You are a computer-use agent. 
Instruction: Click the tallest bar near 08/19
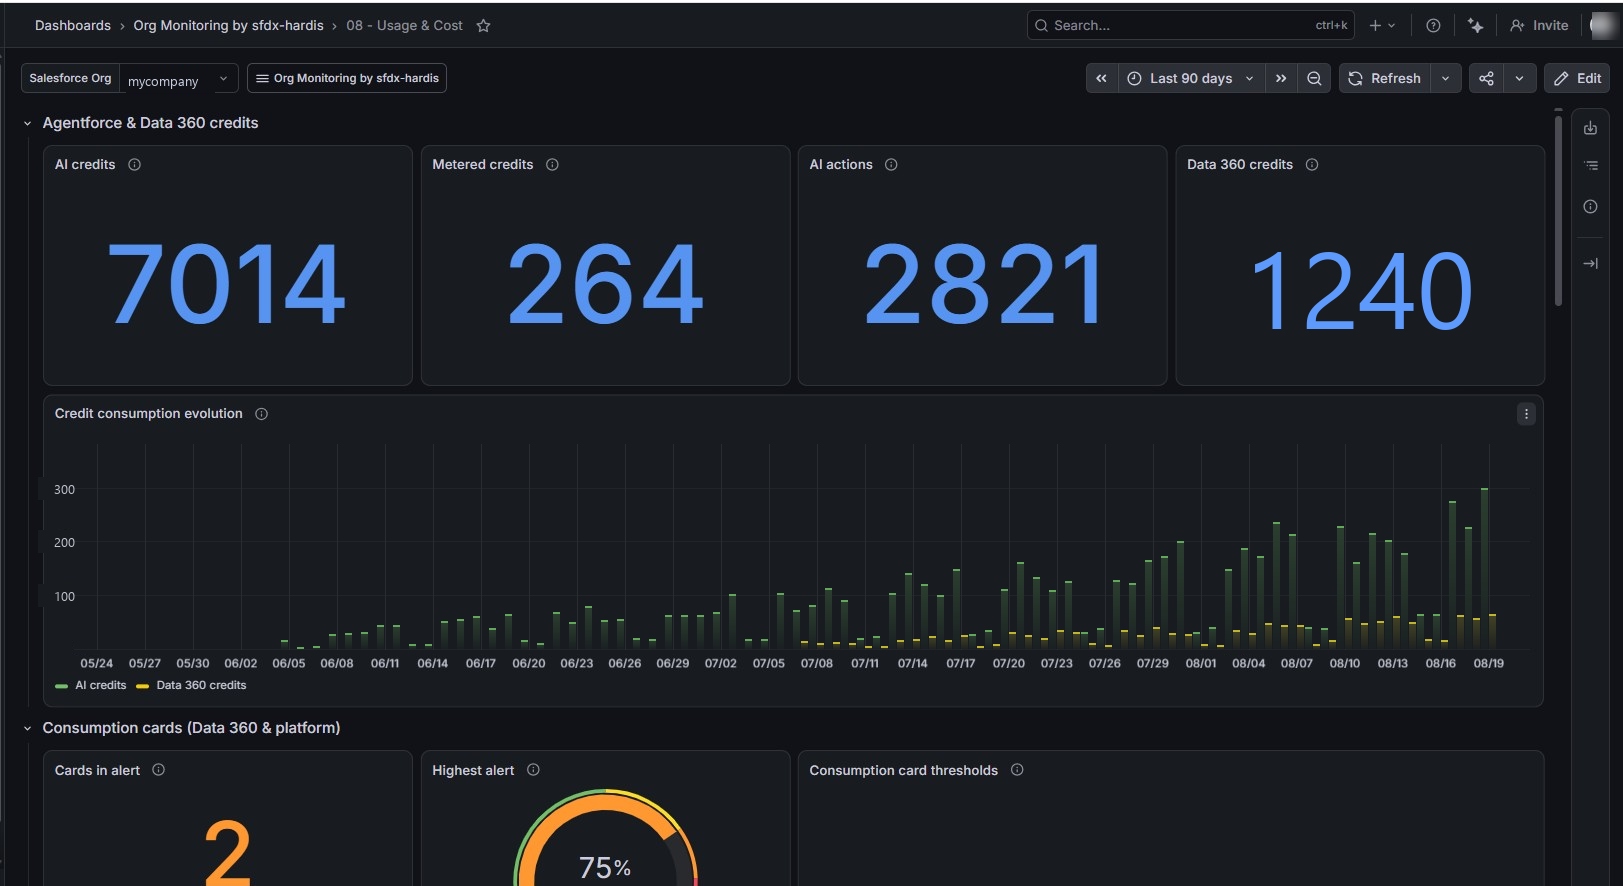(x=1485, y=568)
